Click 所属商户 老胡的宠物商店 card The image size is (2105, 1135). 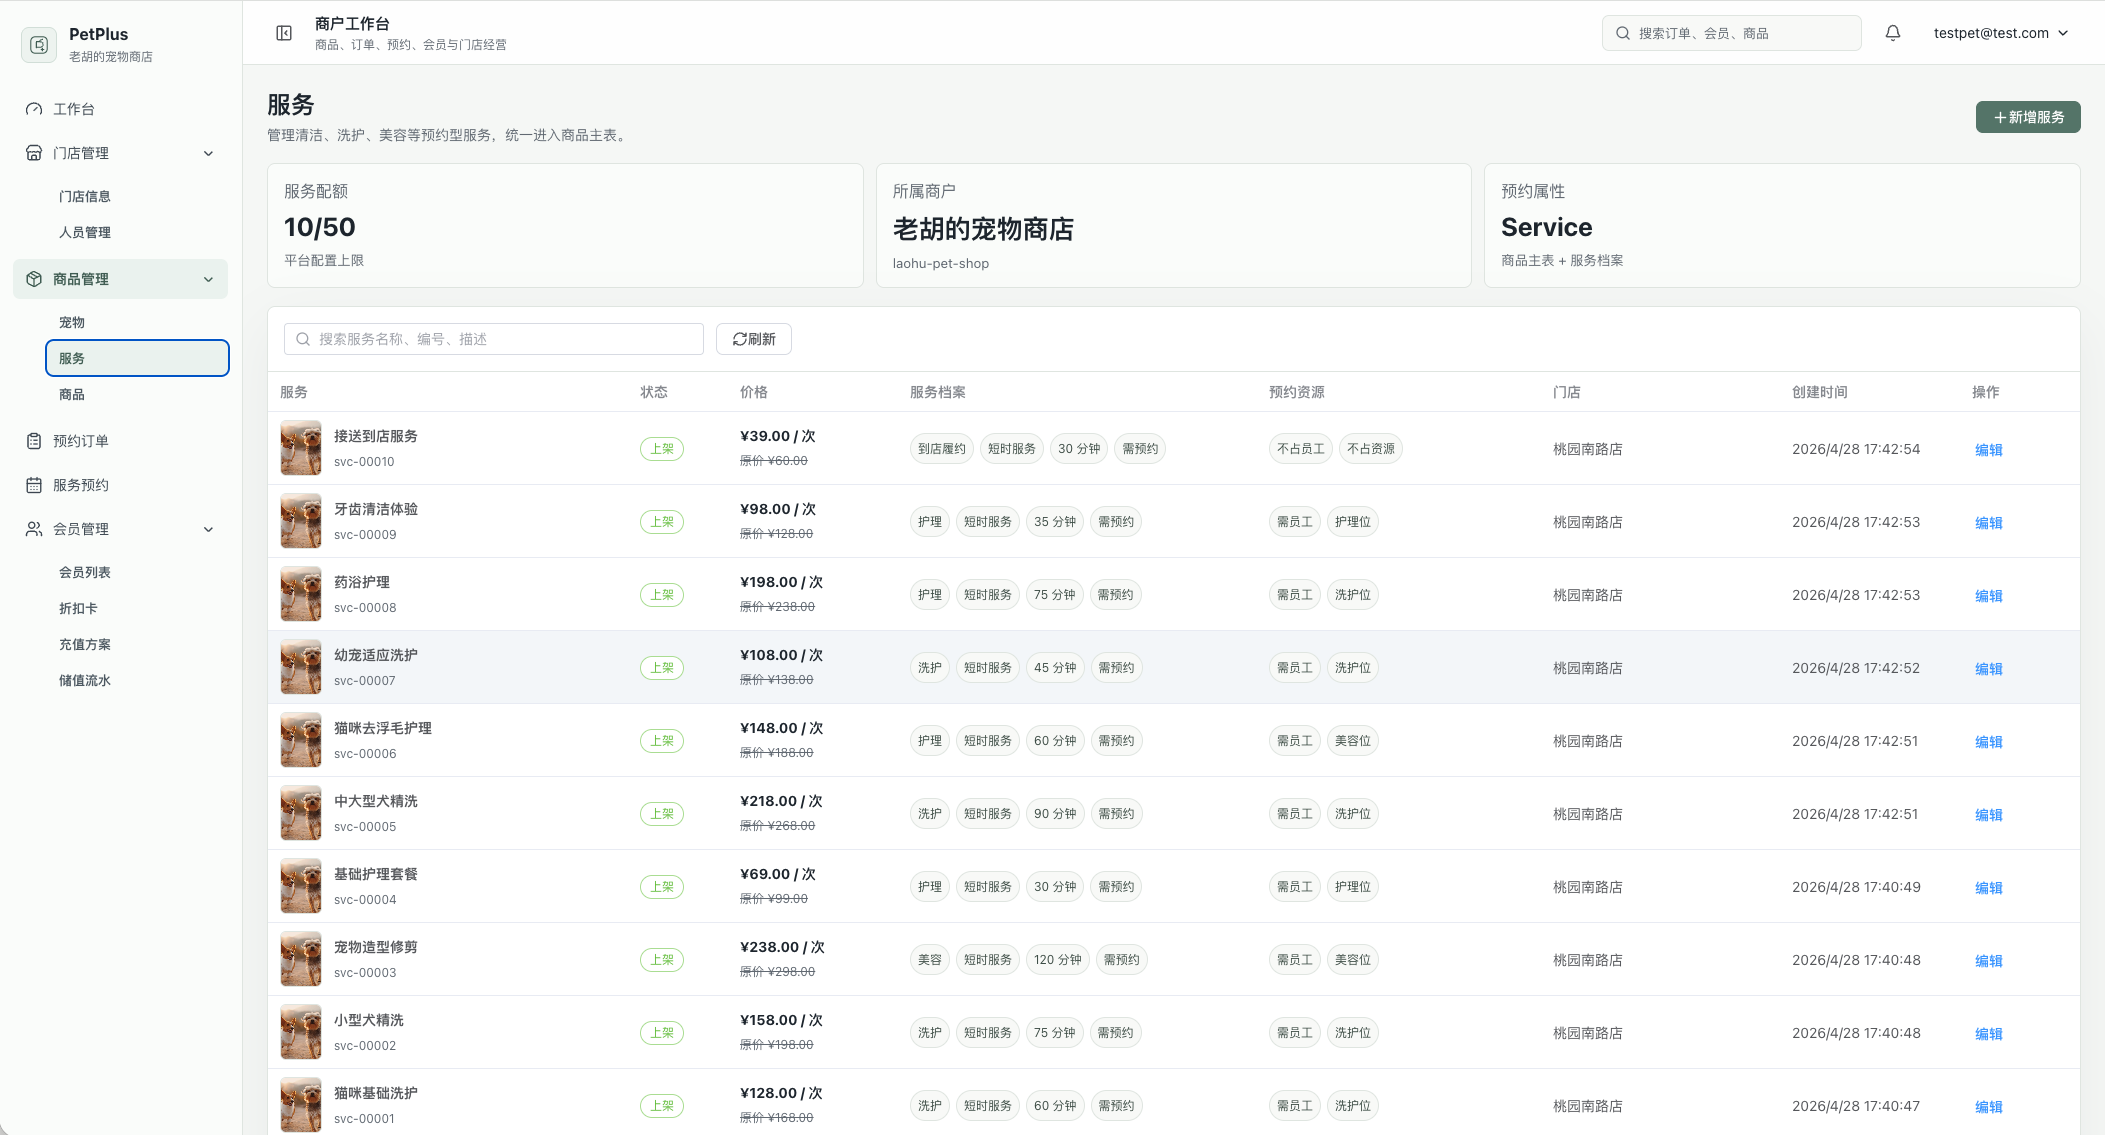[1174, 226]
